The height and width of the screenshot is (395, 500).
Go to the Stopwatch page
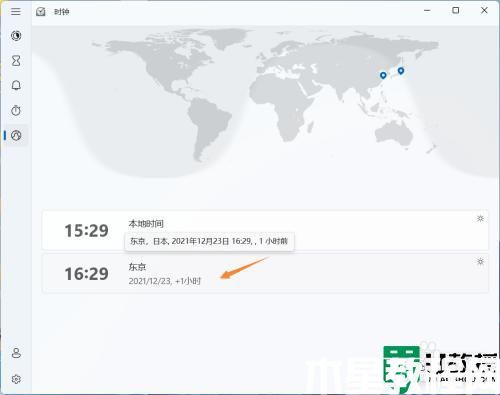(16, 110)
